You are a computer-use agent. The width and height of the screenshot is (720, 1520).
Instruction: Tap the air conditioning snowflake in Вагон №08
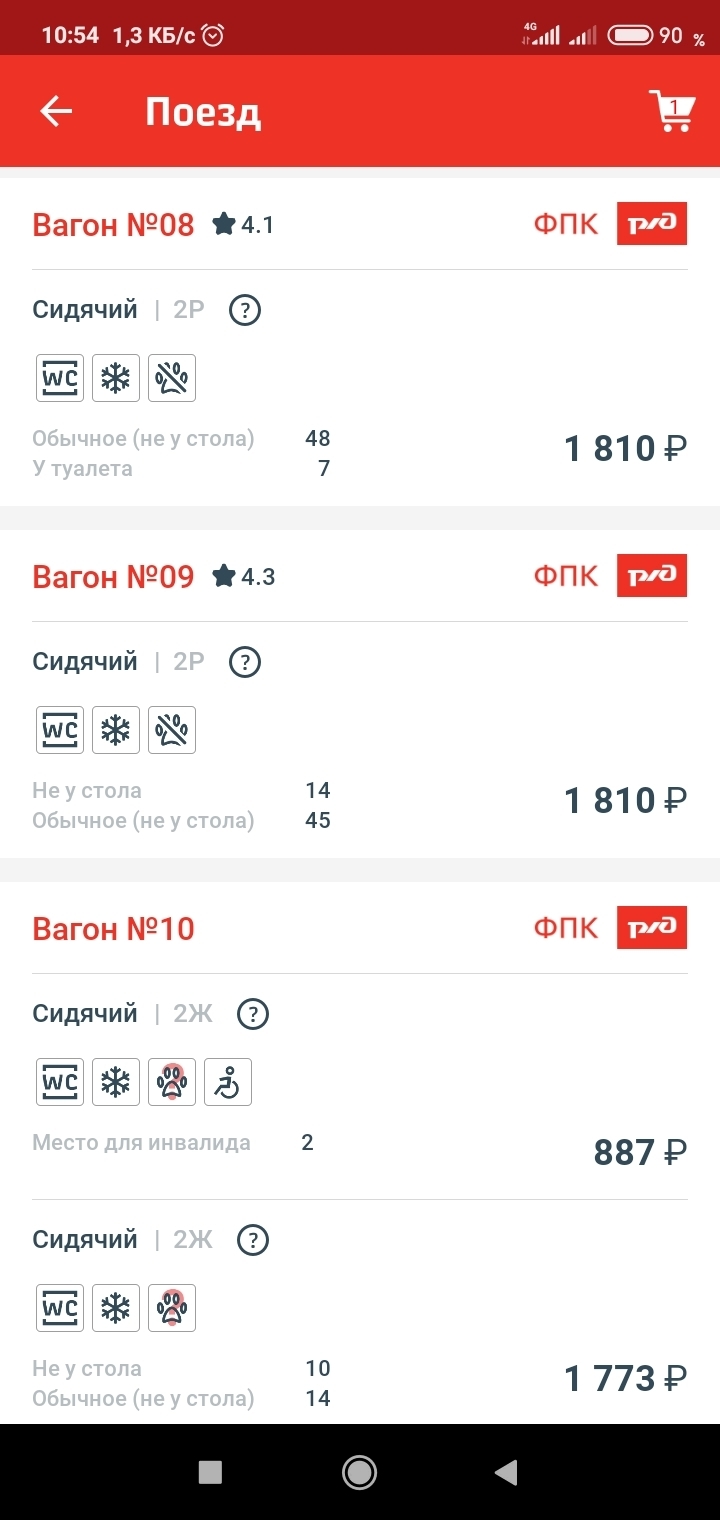116,378
